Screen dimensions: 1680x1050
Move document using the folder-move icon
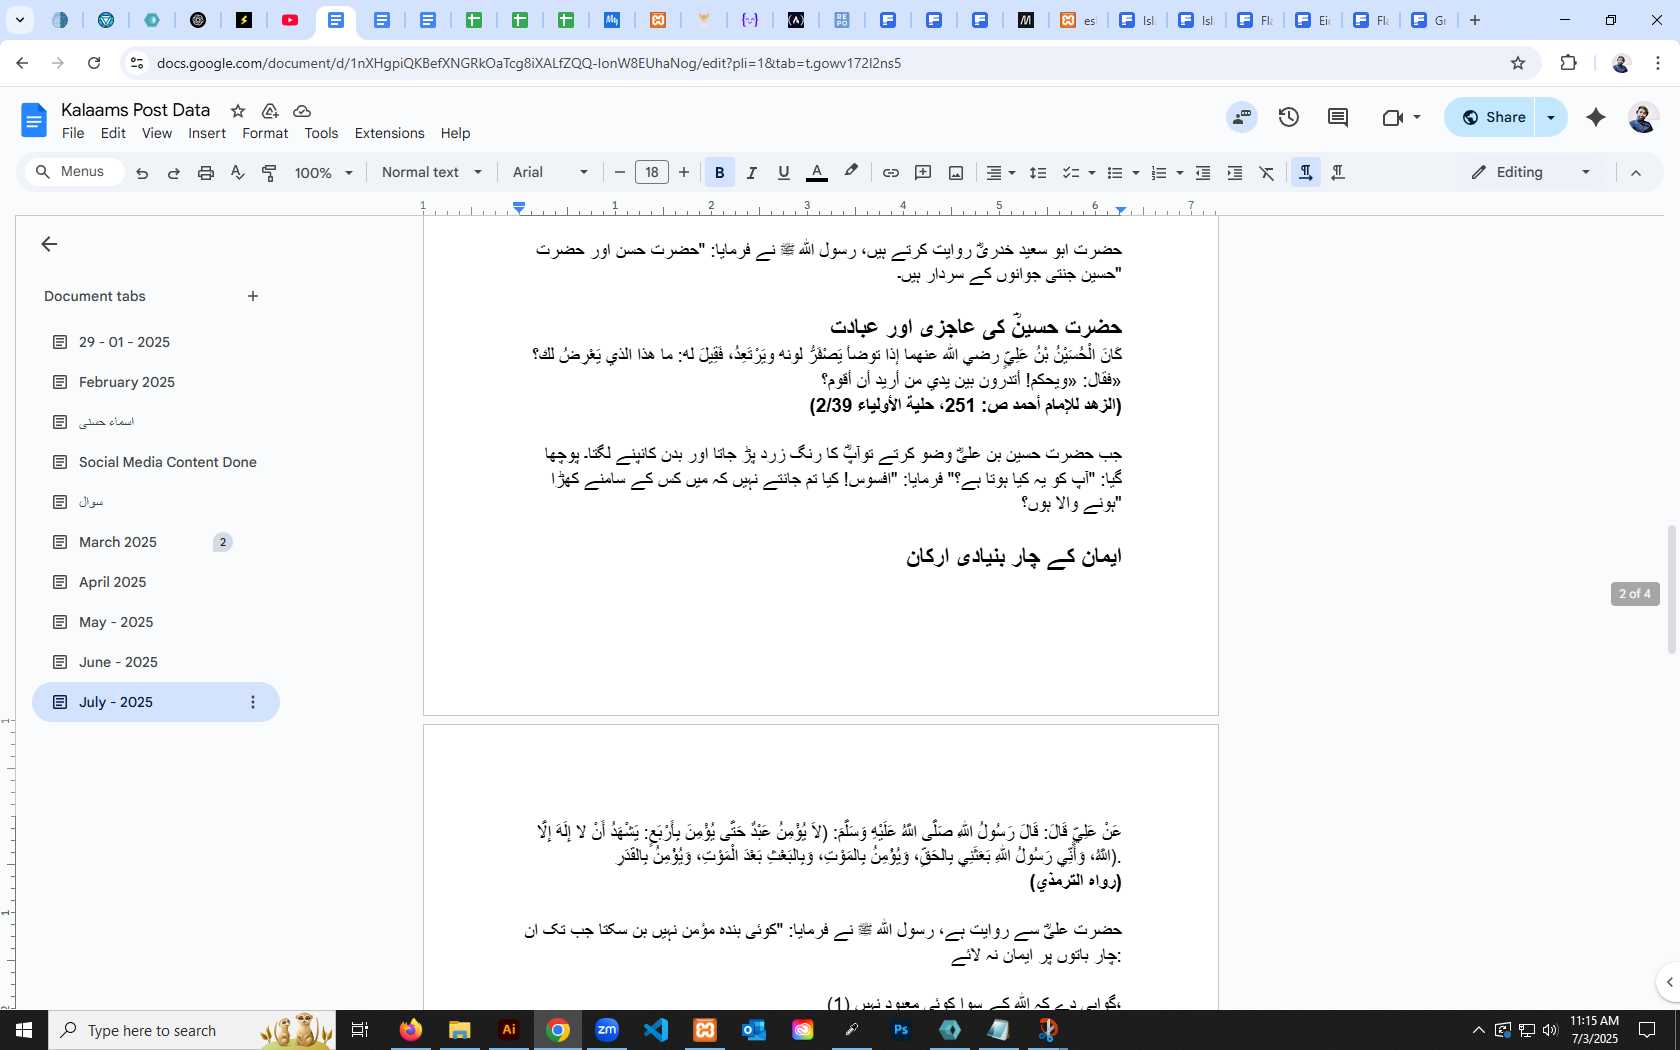270,111
